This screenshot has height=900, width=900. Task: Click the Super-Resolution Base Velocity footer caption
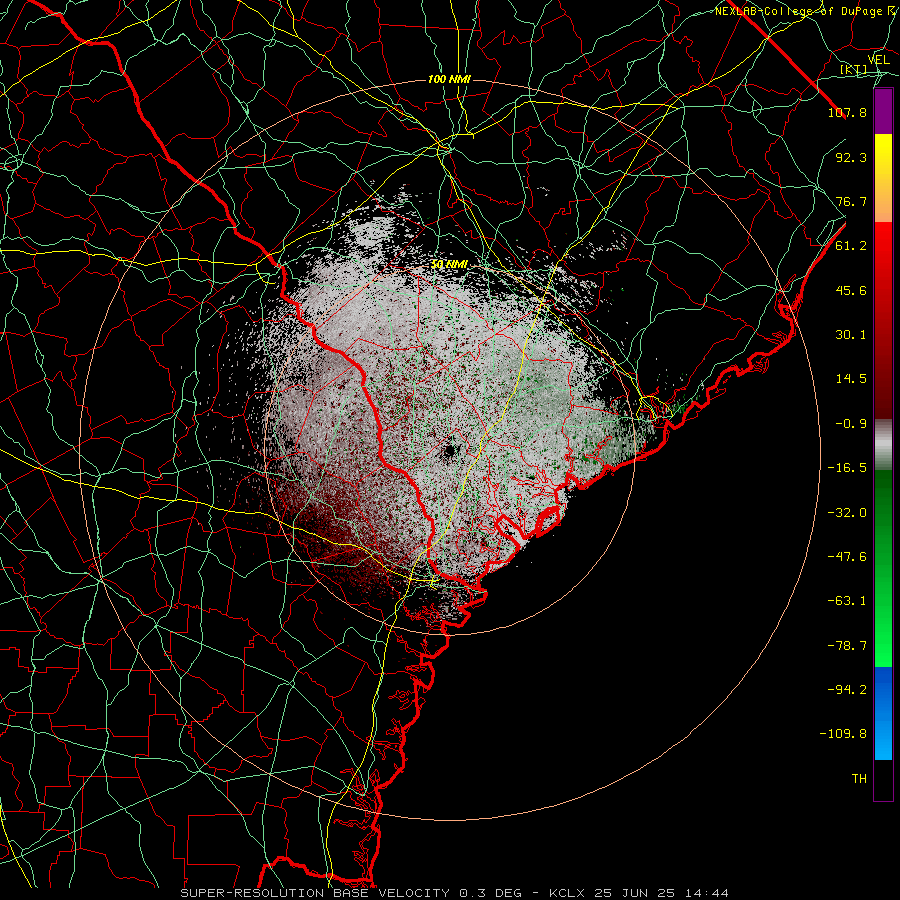click(455, 893)
